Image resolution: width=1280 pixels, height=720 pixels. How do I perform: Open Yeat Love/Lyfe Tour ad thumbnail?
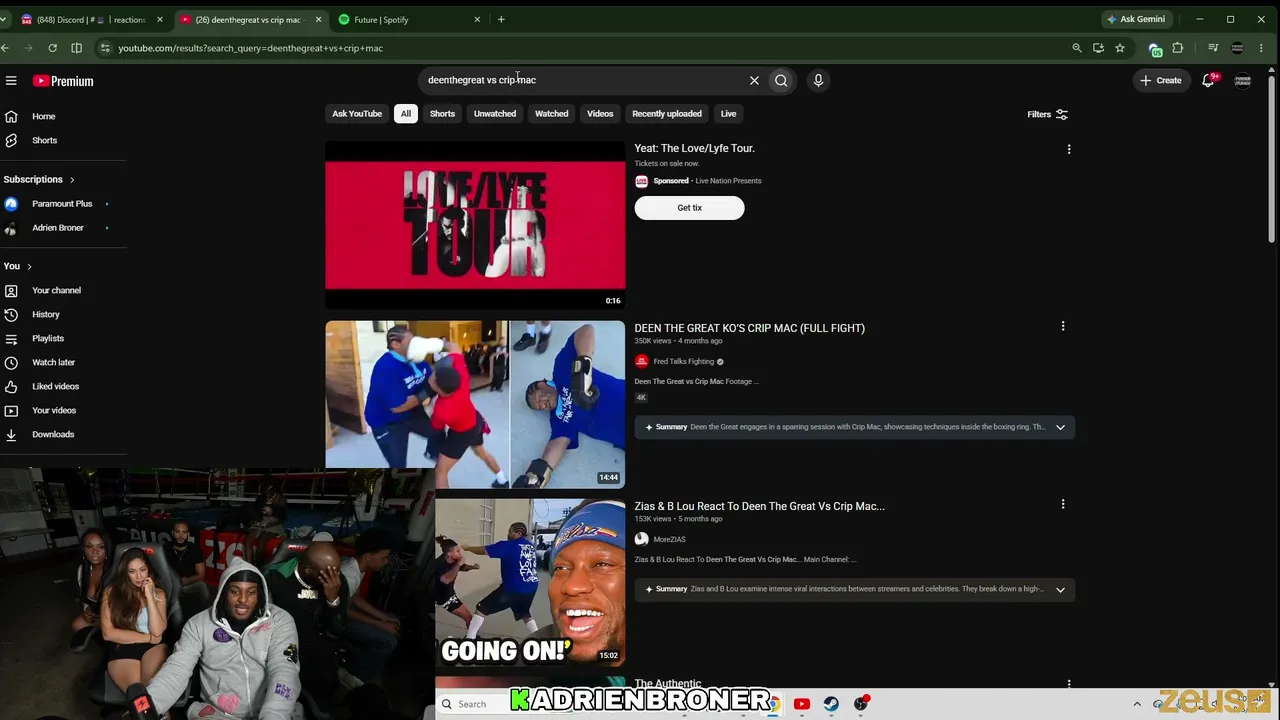pos(475,225)
